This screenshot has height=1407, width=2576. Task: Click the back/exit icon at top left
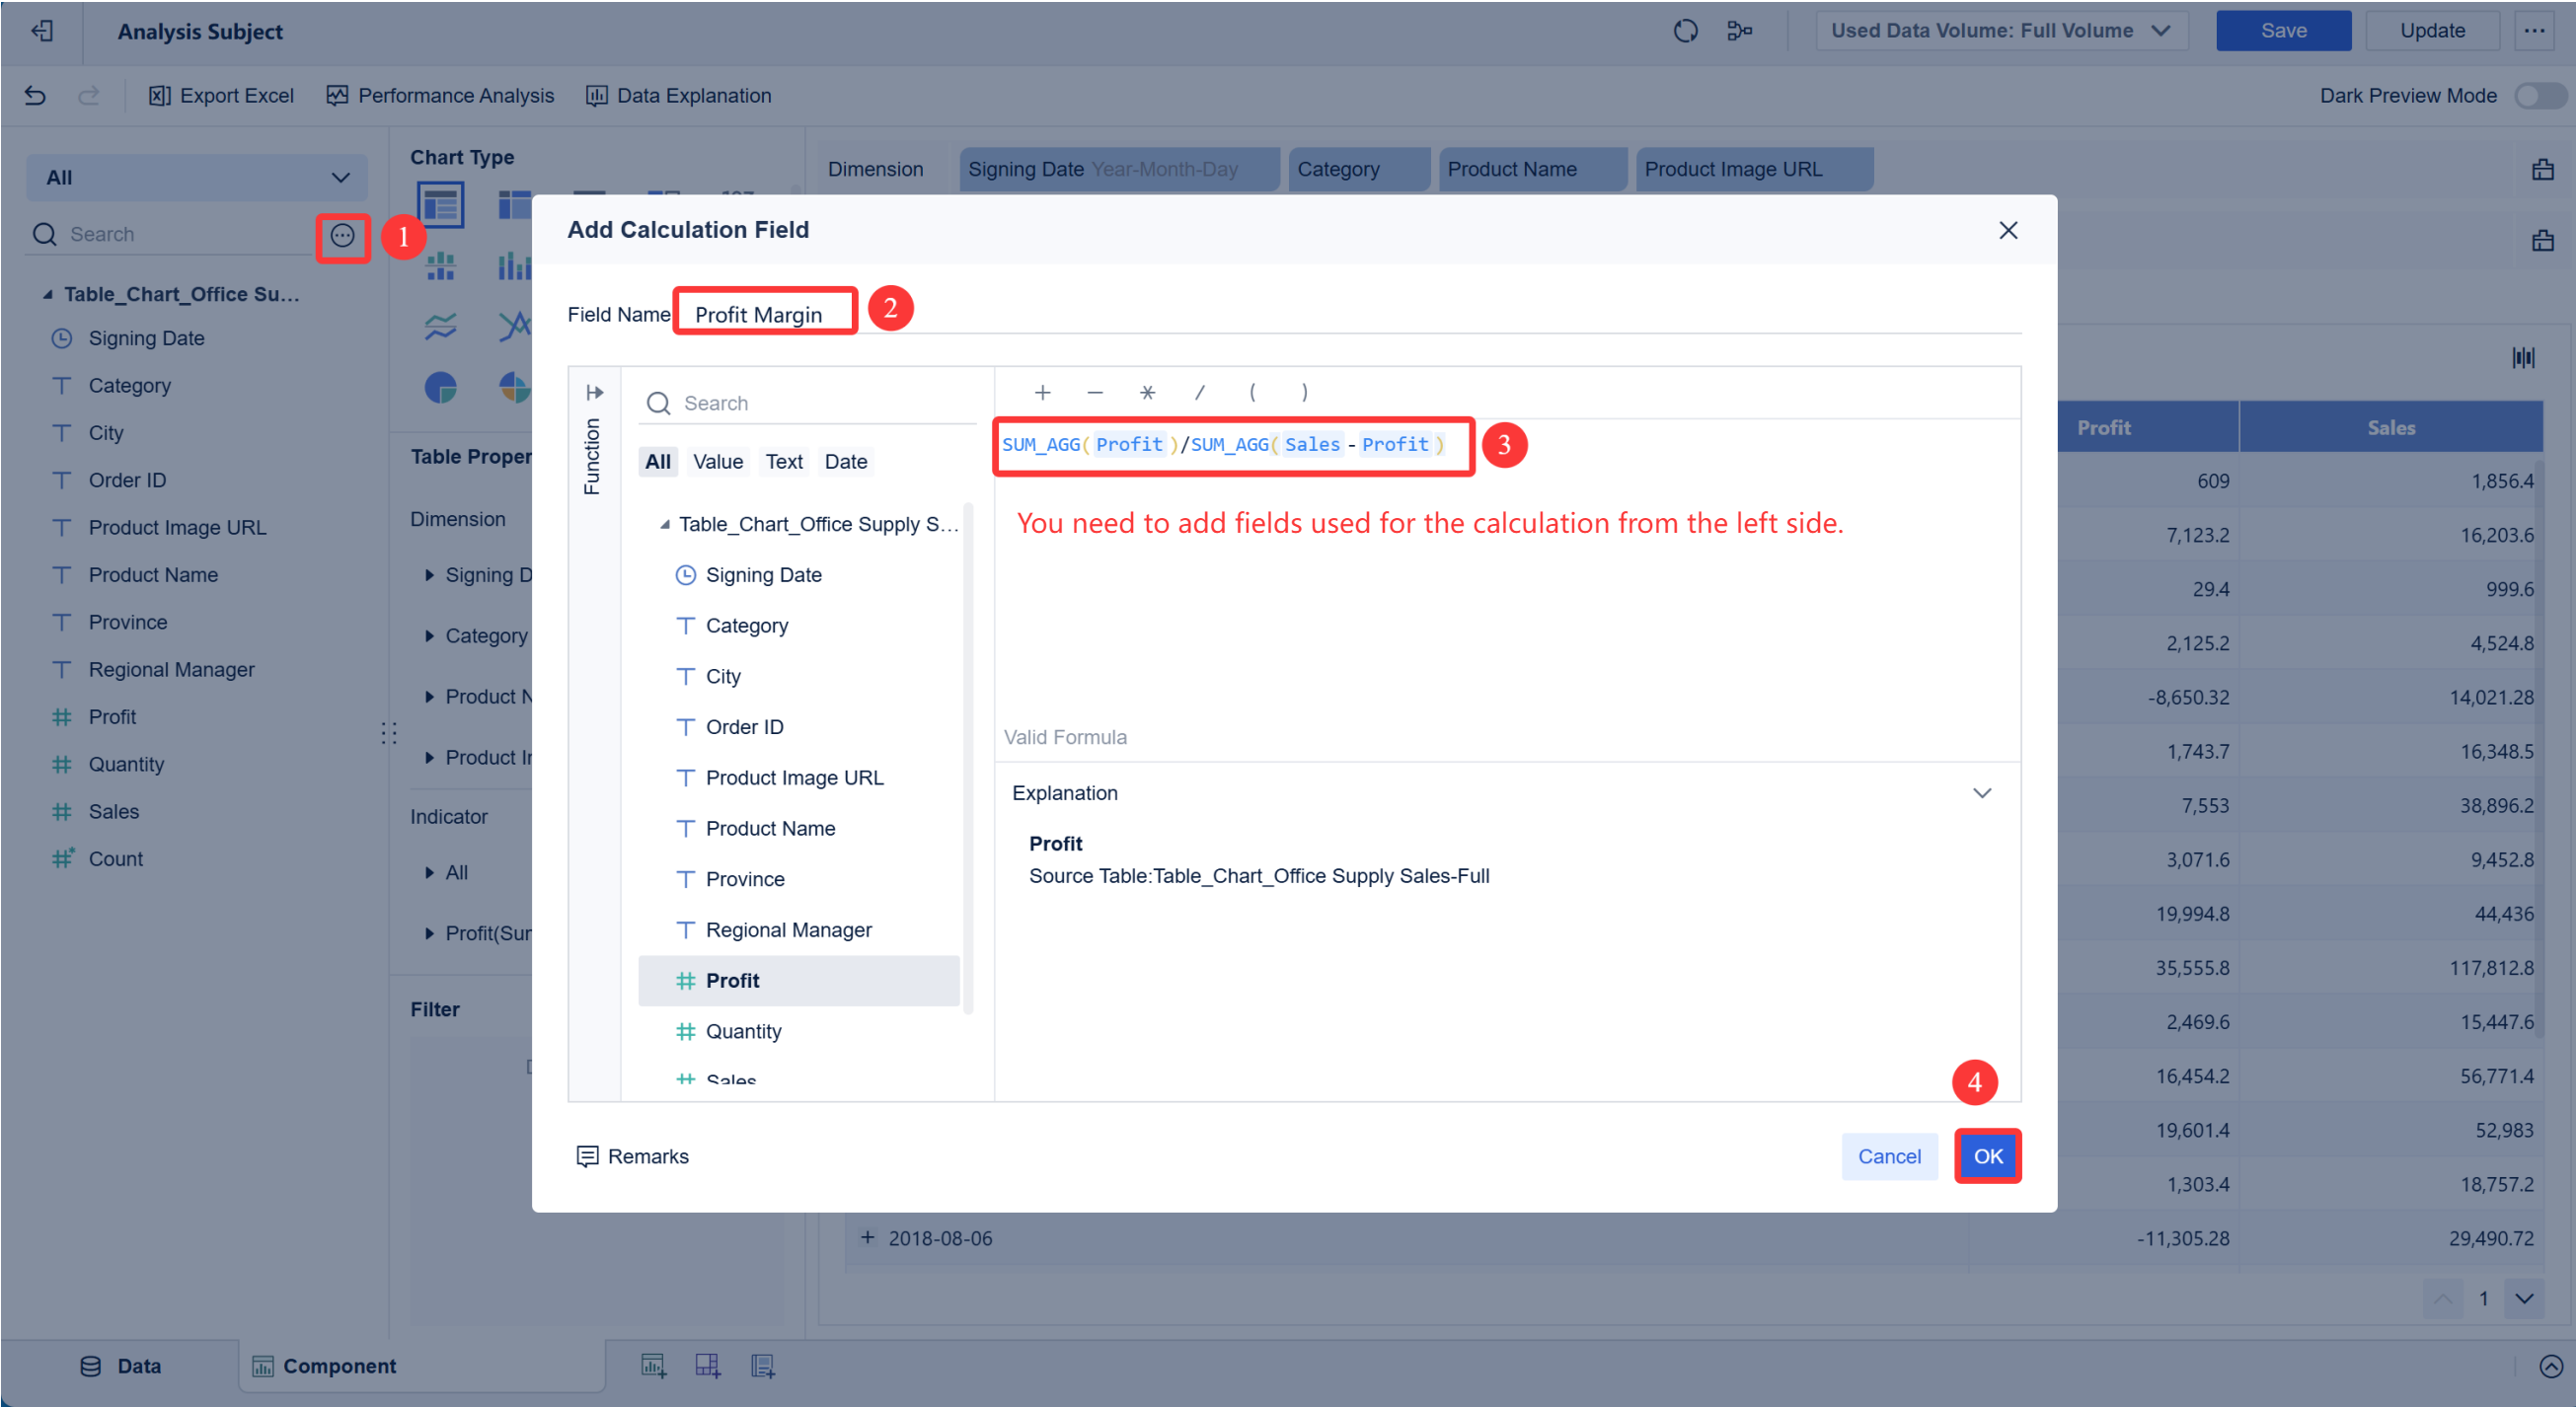[x=42, y=31]
